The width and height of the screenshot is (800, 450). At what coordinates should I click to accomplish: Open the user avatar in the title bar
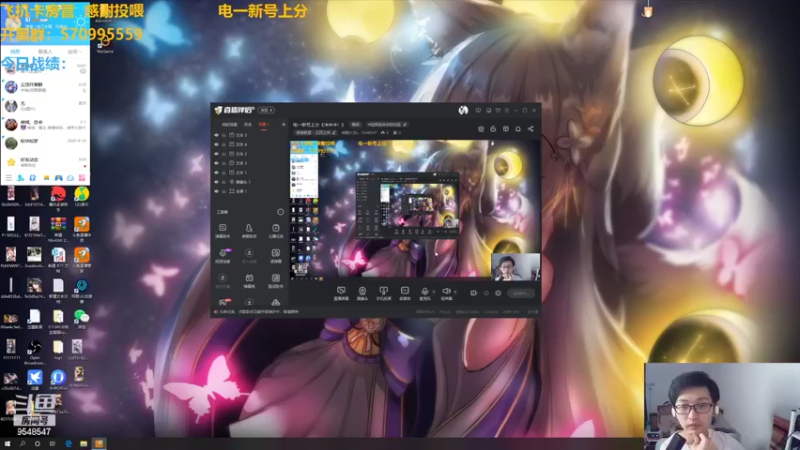[x=463, y=110]
